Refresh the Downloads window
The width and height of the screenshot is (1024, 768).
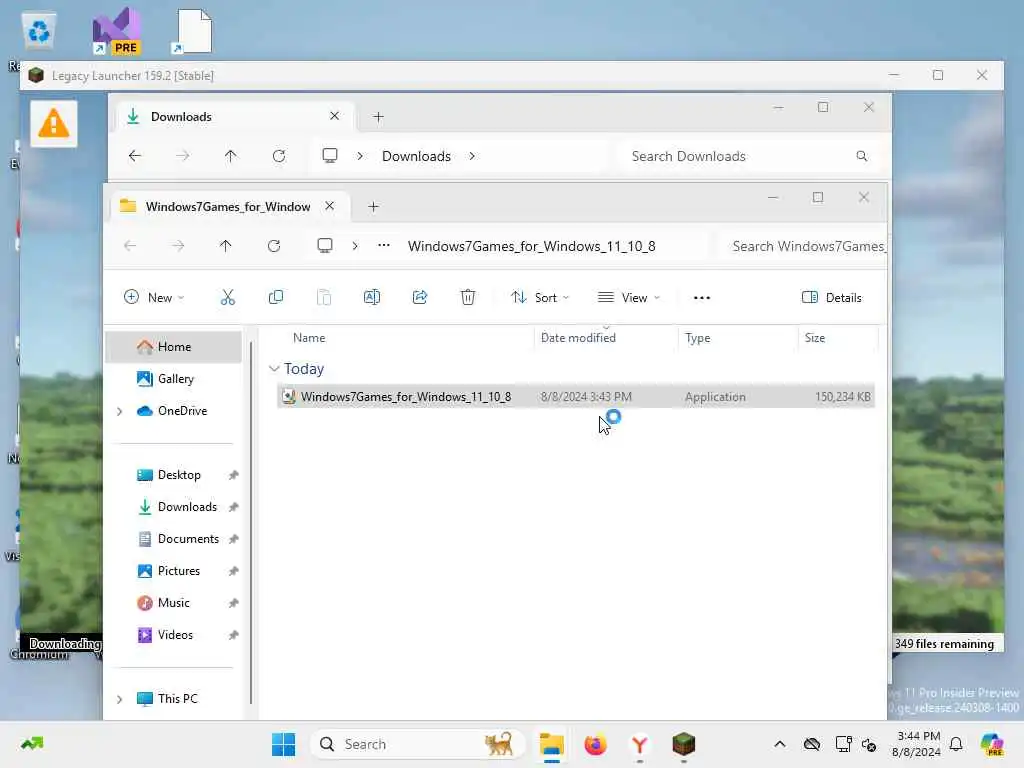coord(279,156)
